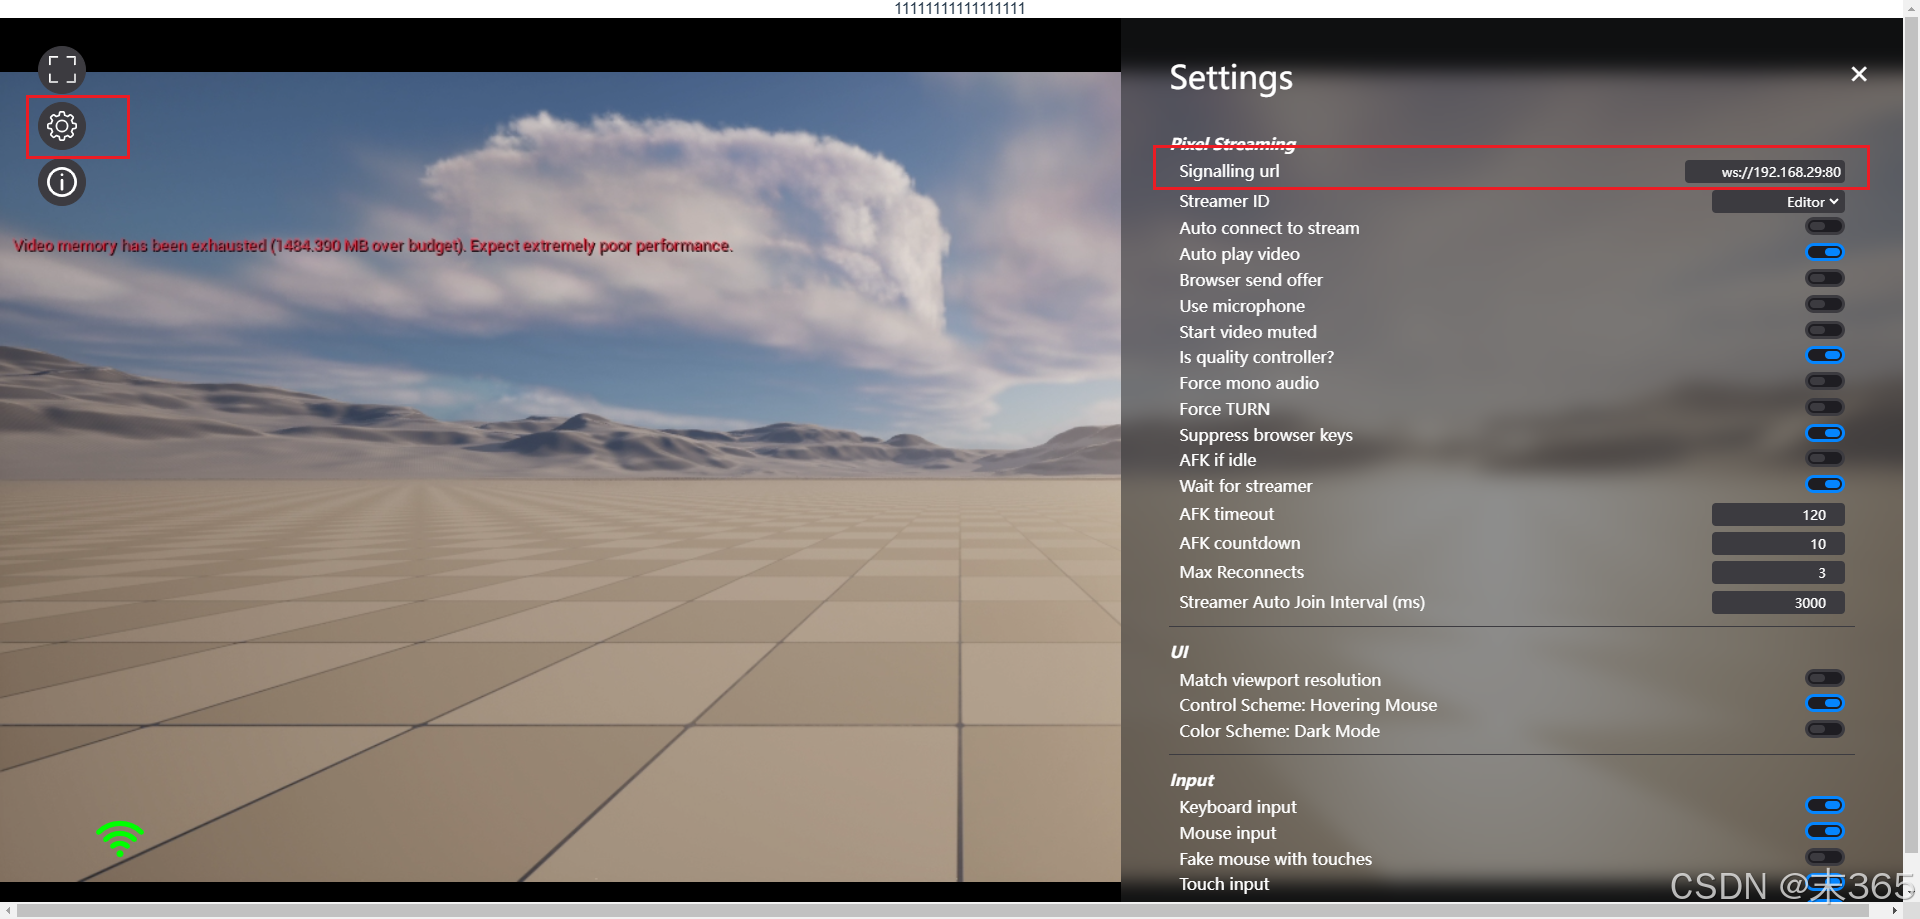1920x919 pixels.
Task: Disable Keyboard input
Action: 1826,805
